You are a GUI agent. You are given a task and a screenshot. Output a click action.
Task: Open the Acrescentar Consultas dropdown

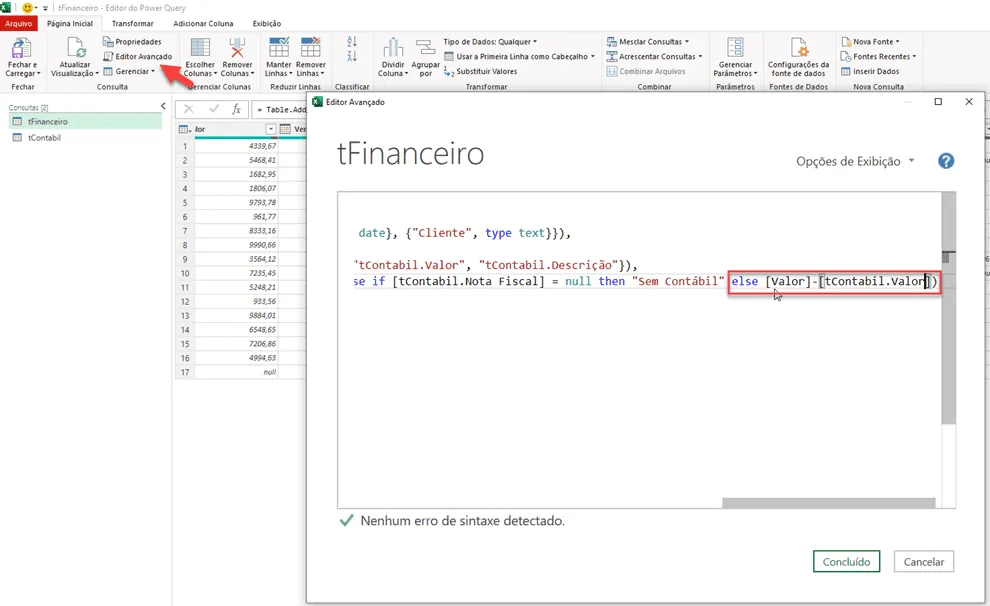[x=654, y=56]
